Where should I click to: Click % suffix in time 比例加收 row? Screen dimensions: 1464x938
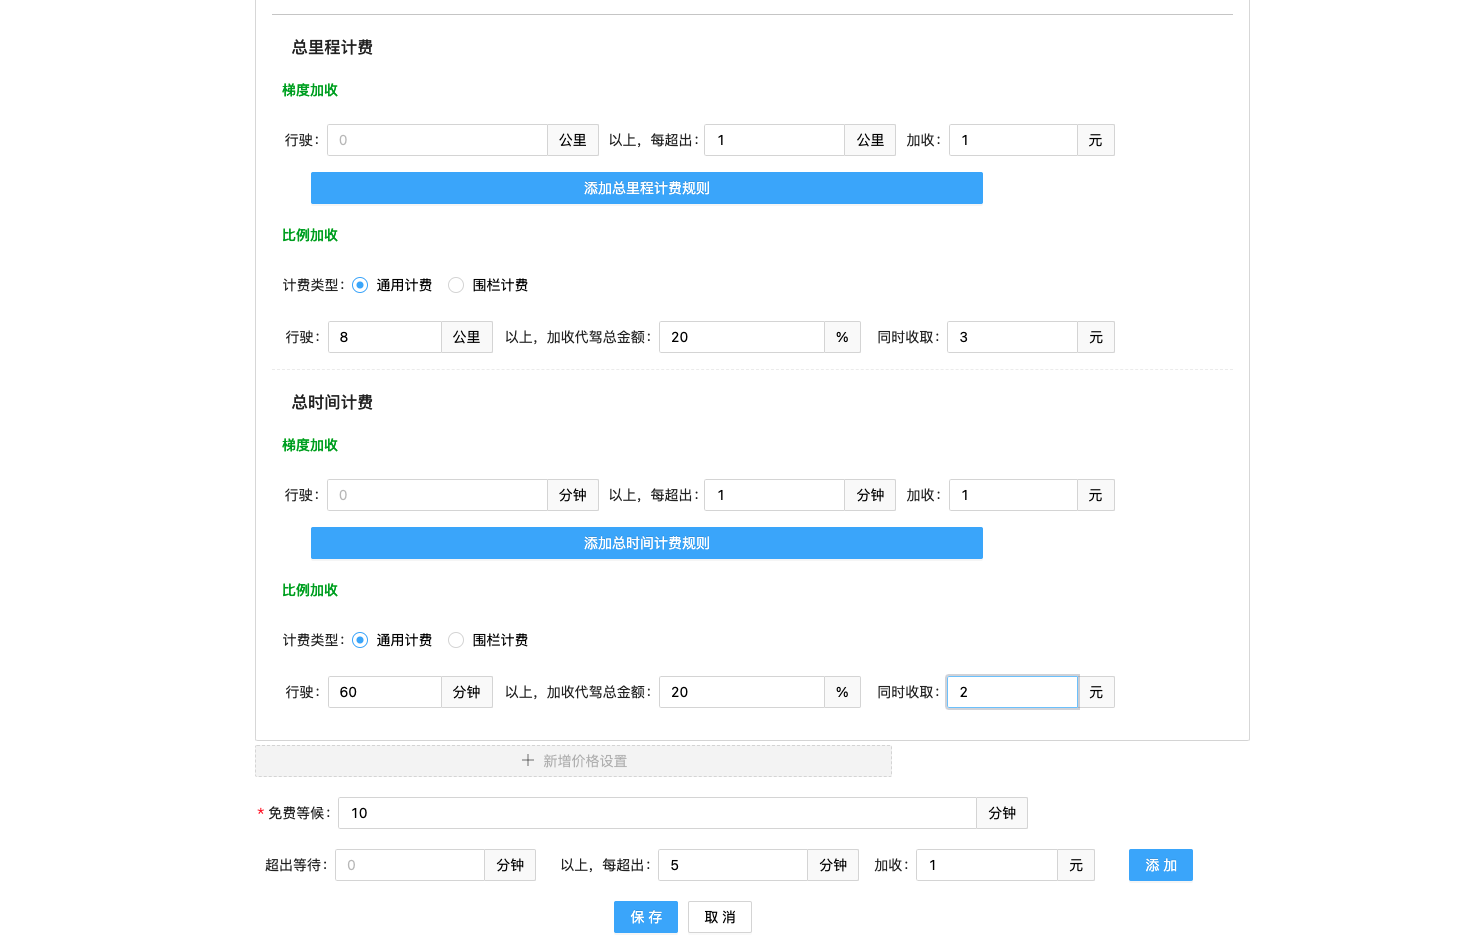(842, 692)
